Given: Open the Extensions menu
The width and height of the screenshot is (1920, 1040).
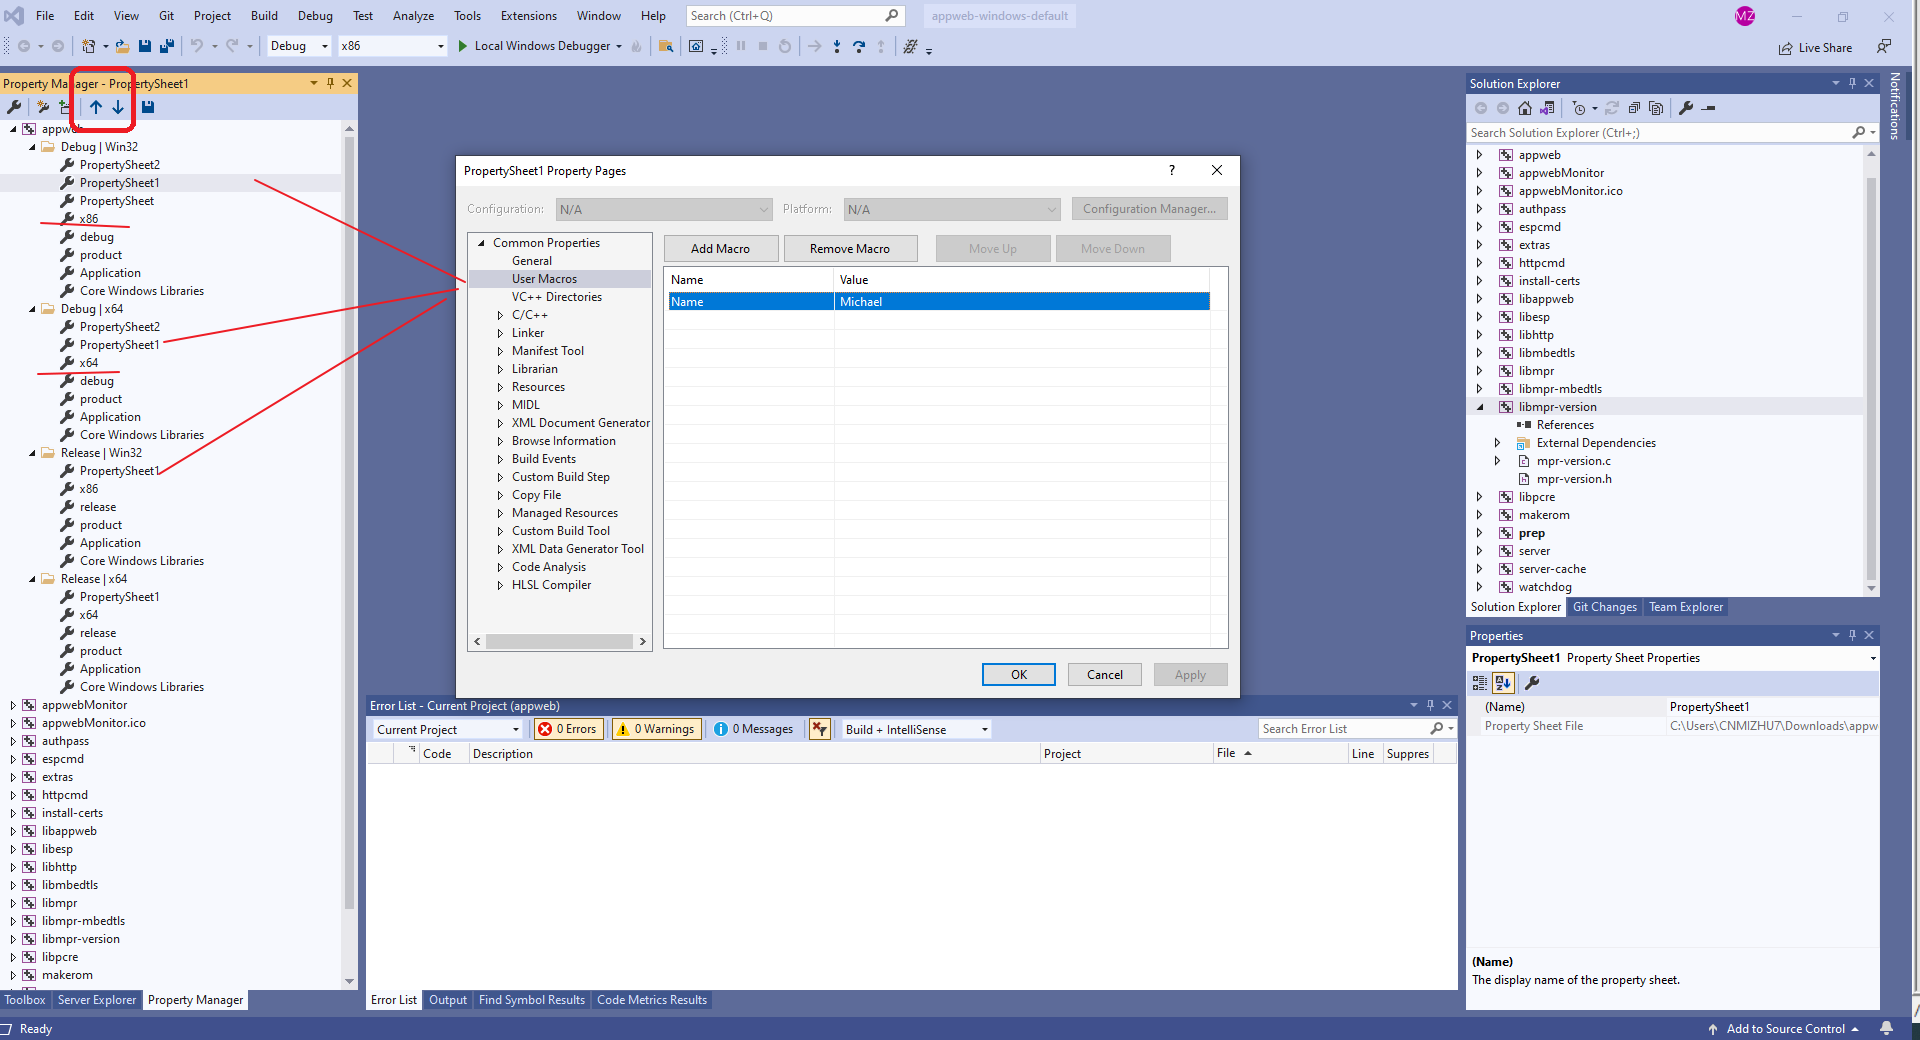Looking at the screenshot, I should point(529,16).
